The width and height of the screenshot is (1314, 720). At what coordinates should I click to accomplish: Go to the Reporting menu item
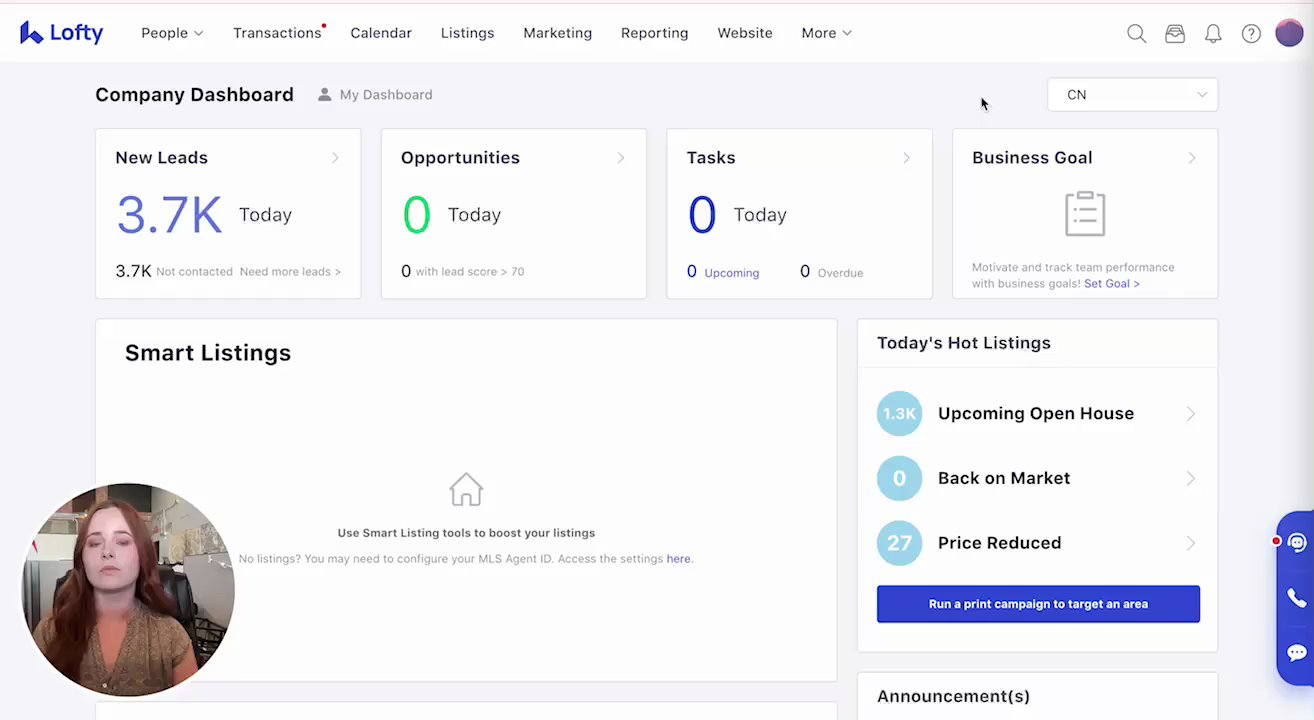[x=654, y=33]
